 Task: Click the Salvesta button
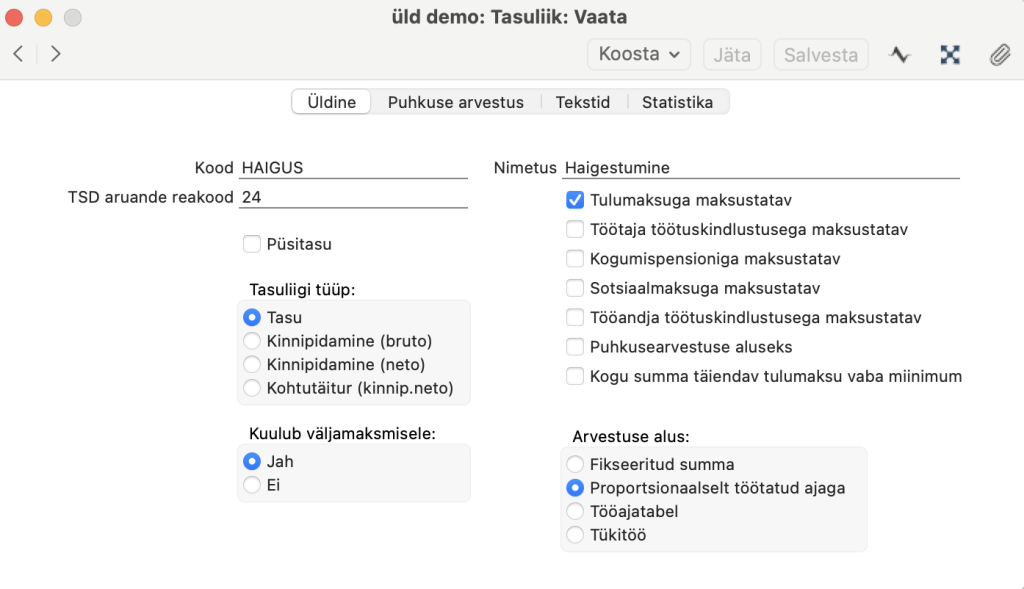[x=820, y=54]
